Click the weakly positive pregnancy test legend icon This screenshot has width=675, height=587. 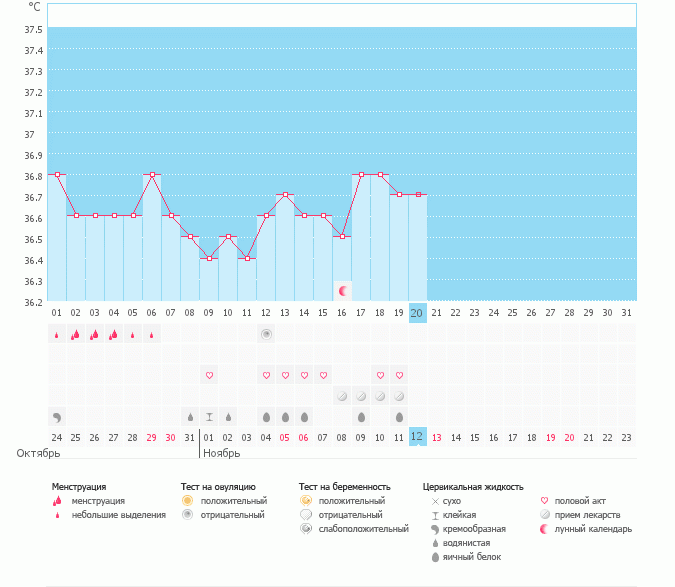305,528
